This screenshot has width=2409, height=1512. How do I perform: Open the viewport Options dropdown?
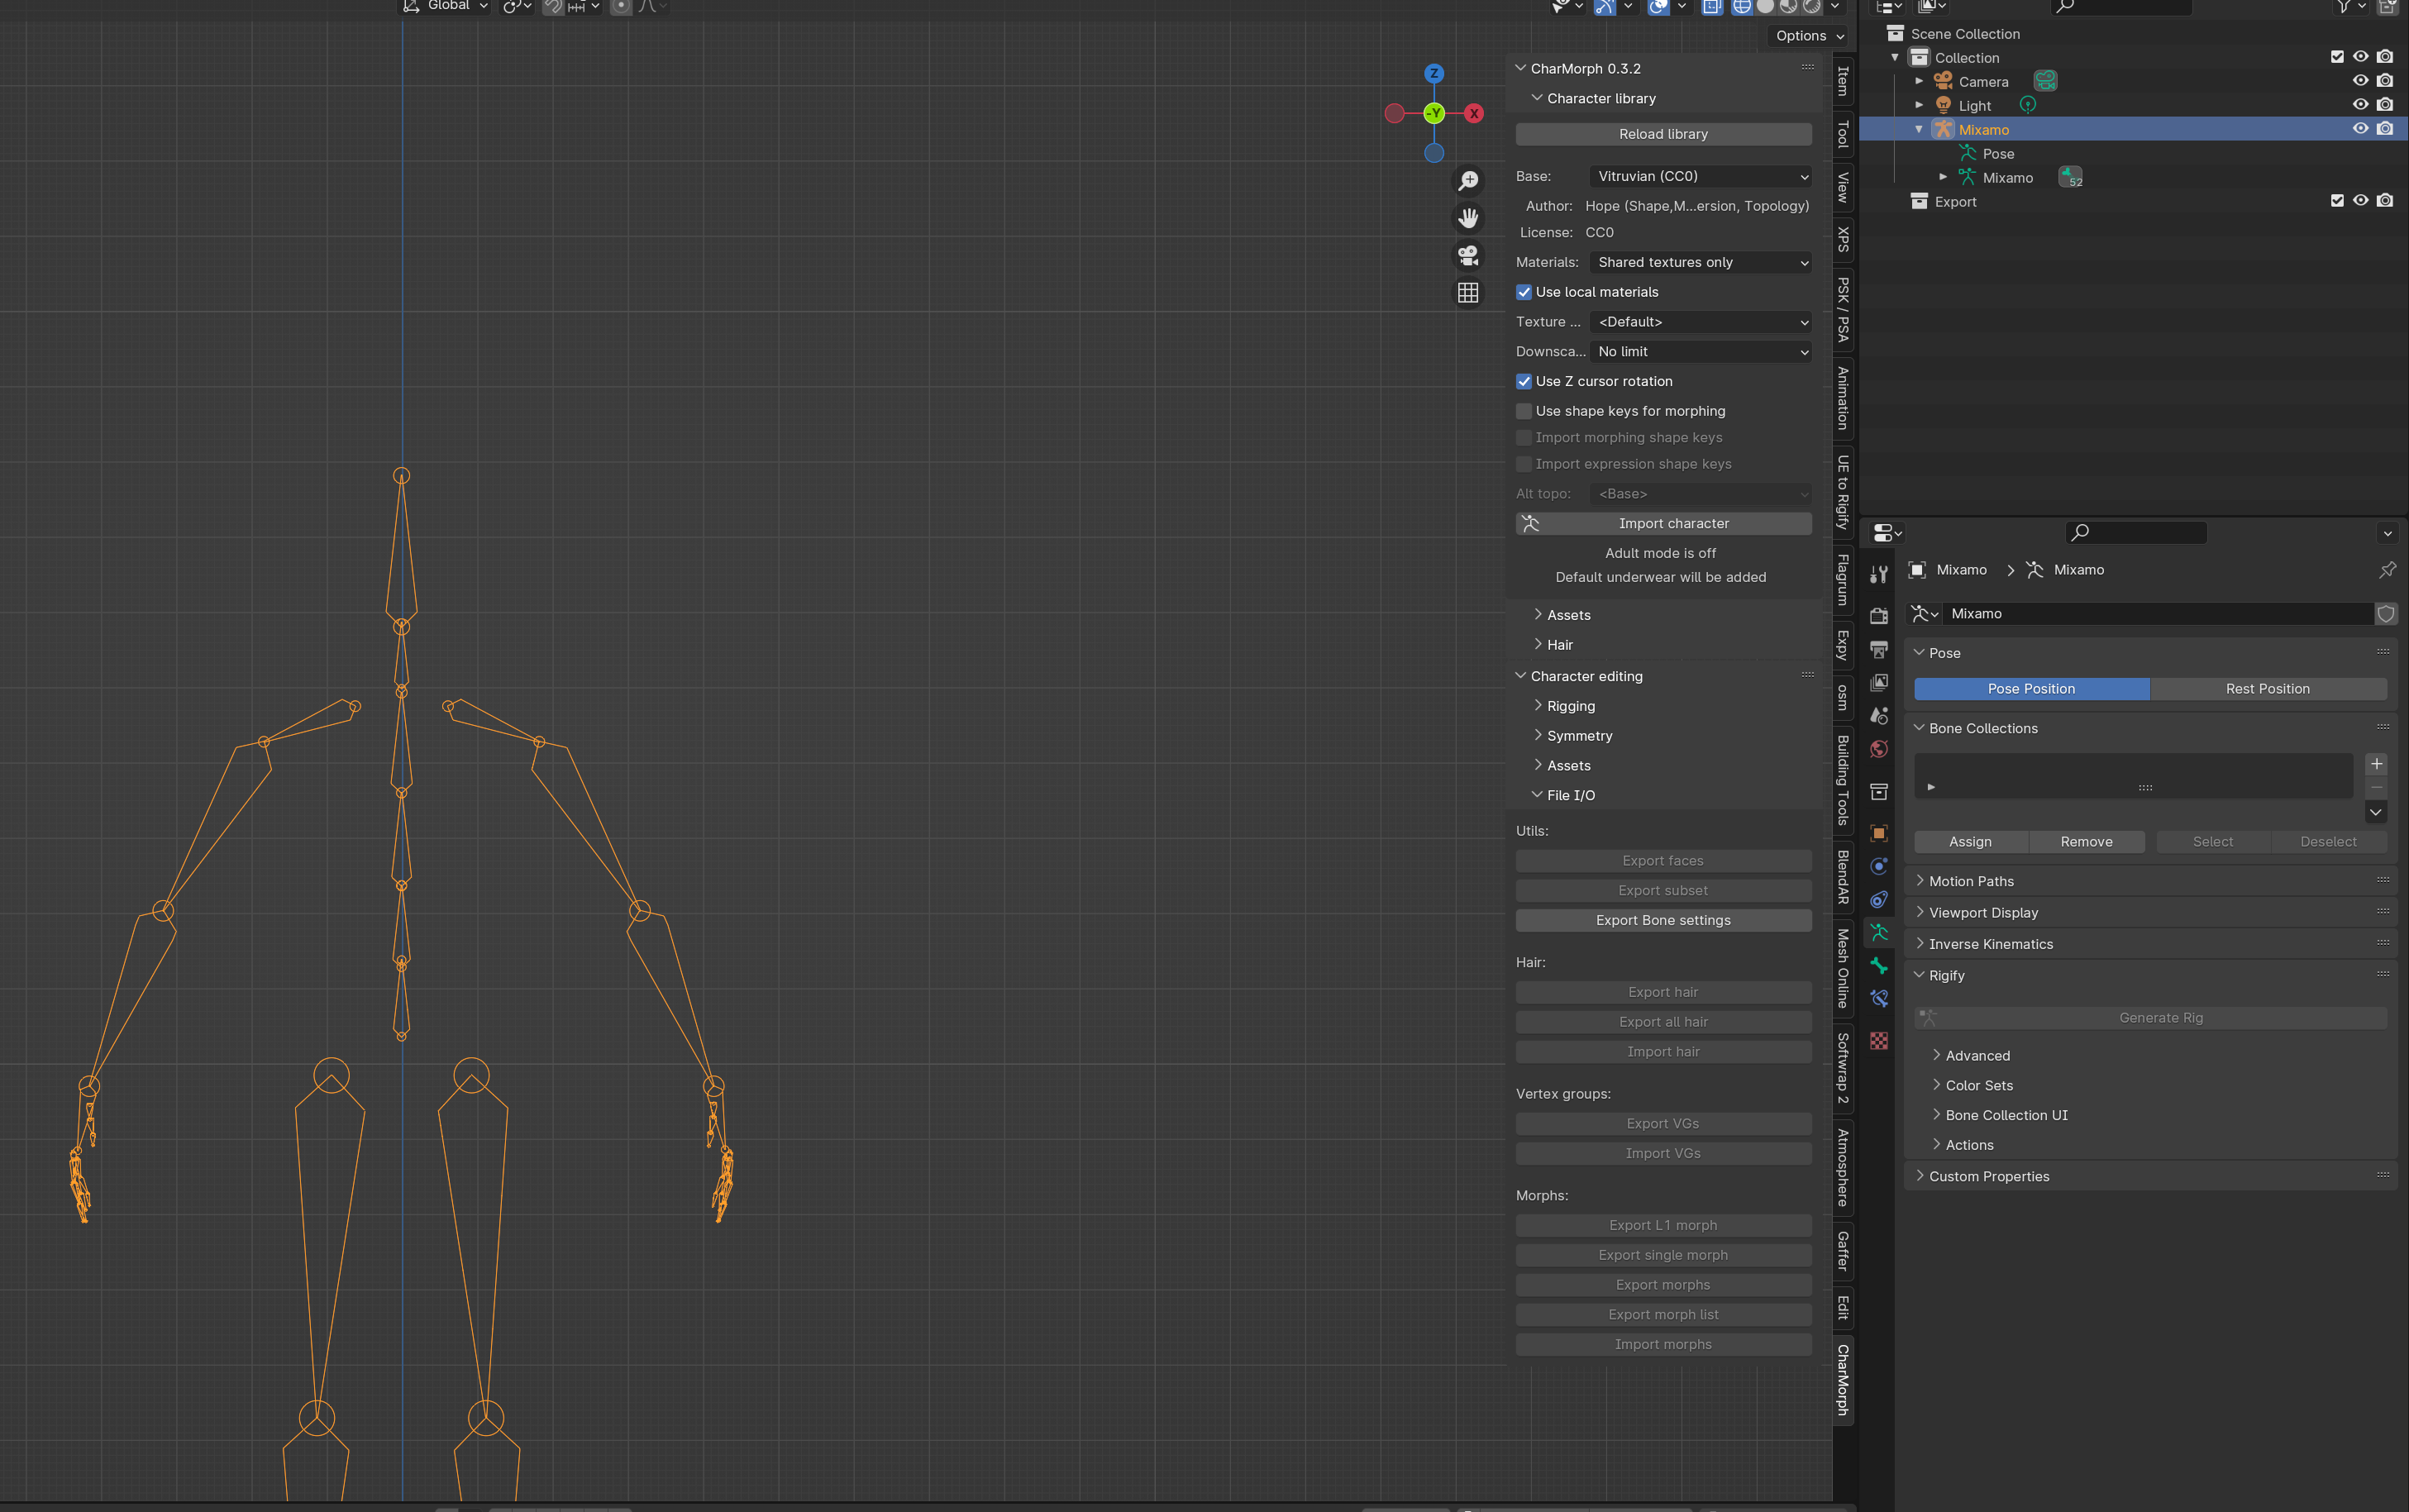click(x=1809, y=36)
